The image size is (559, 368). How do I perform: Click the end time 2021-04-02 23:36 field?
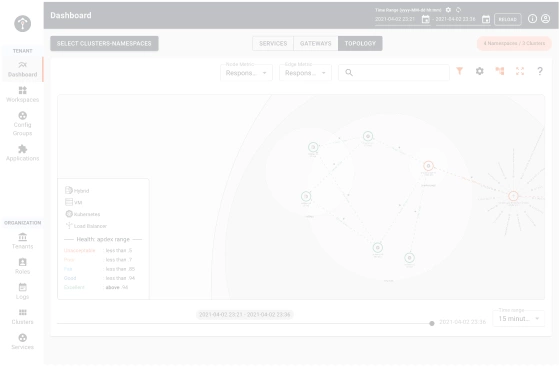tap(456, 19)
